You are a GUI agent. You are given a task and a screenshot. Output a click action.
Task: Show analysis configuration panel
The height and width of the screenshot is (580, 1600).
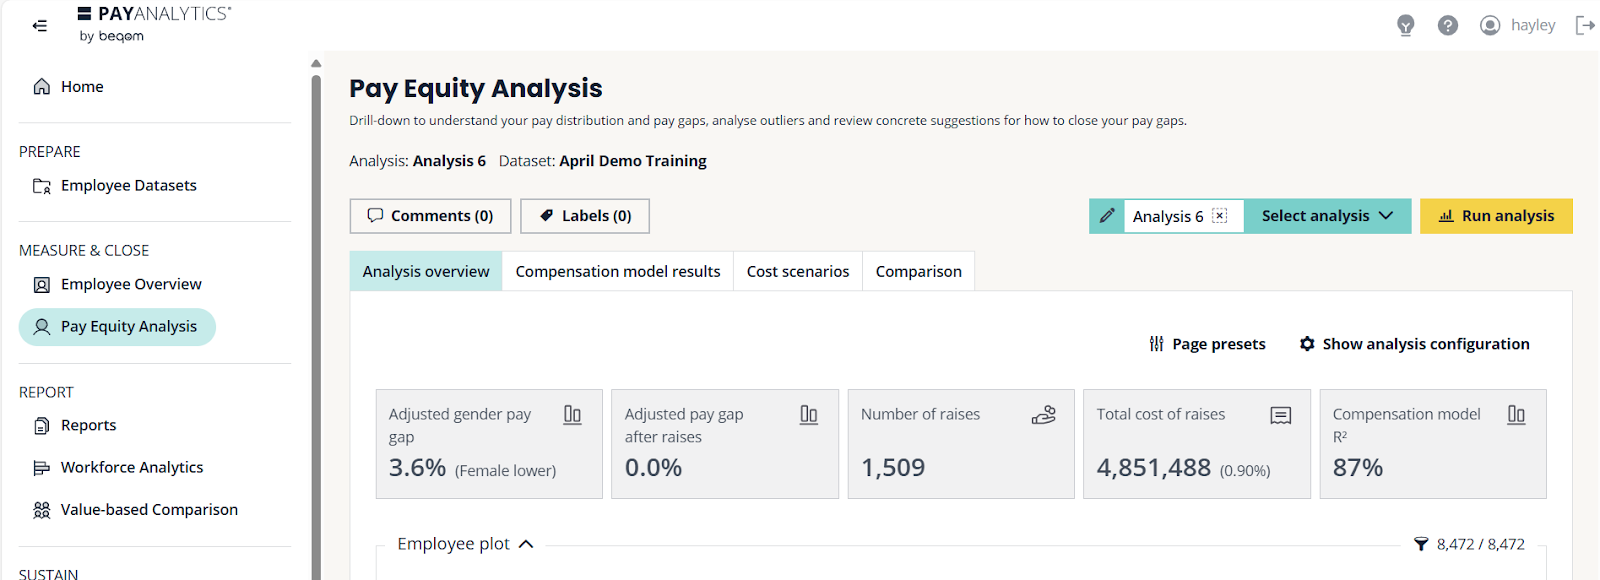(x=1414, y=344)
